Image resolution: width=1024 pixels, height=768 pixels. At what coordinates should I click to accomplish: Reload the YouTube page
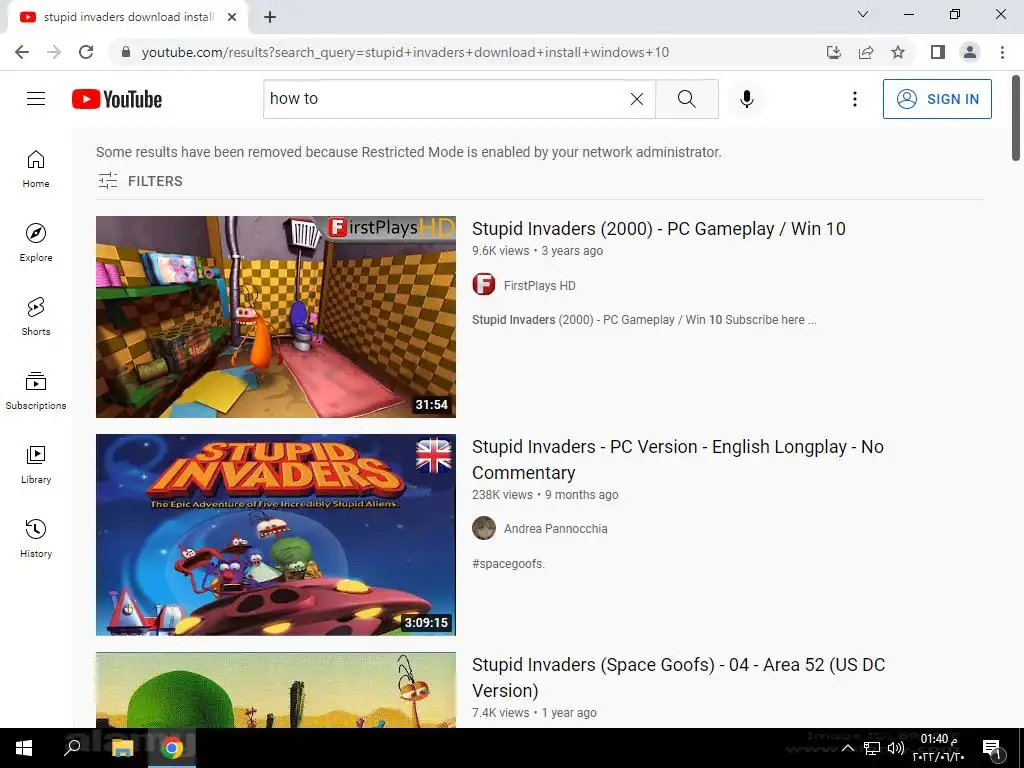click(86, 52)
